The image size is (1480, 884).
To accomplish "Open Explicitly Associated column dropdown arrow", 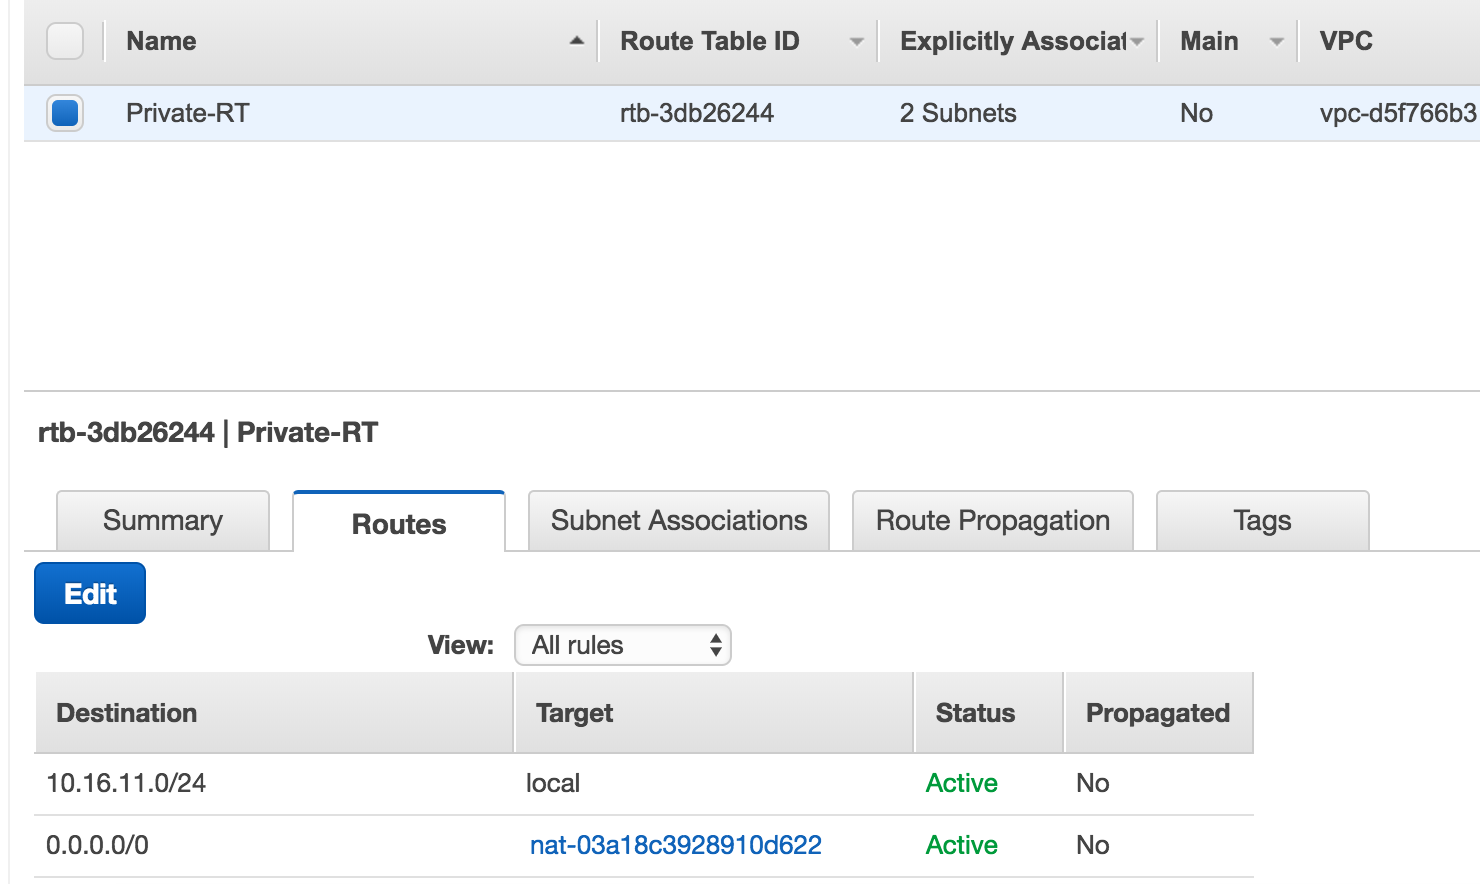I will (x=1137, y=41).
